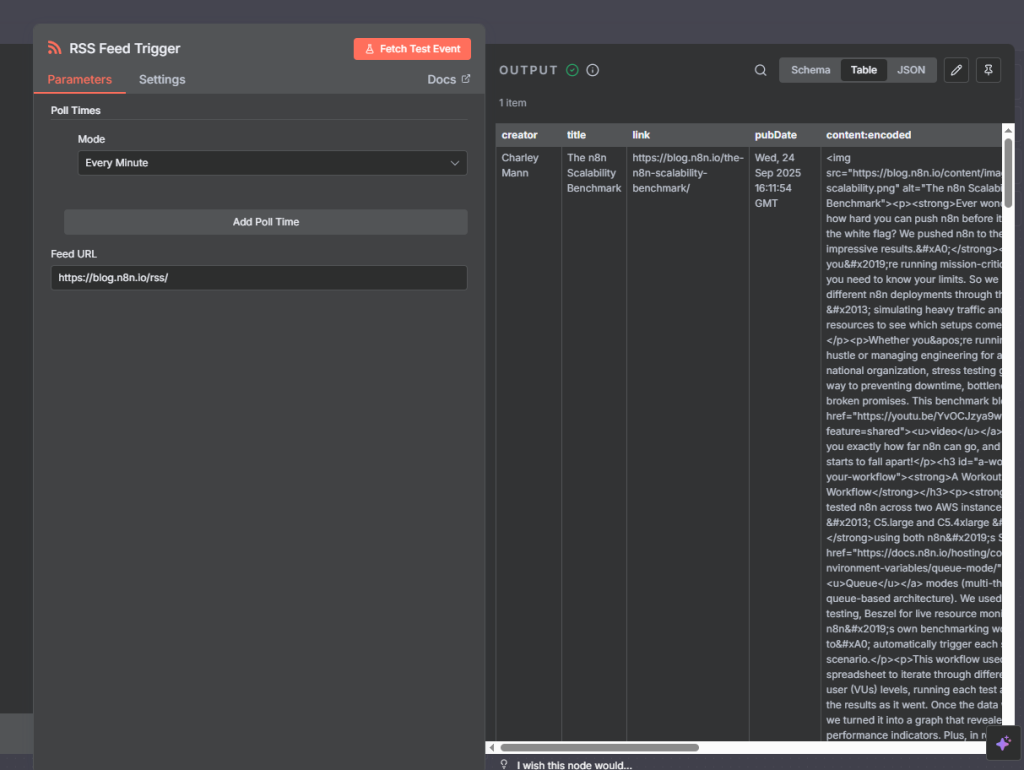
Task: Click the lightbulb feedback icon
Action: (504, 764)
